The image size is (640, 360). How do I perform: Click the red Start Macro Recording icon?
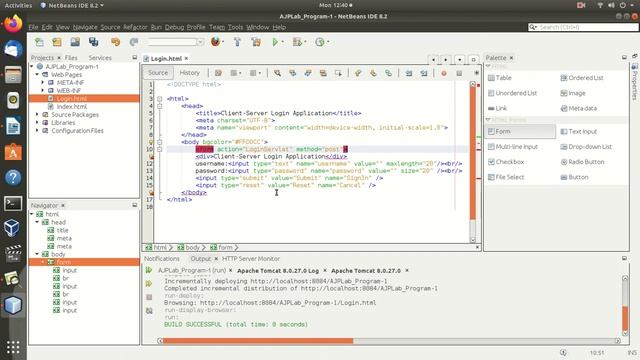444,73
